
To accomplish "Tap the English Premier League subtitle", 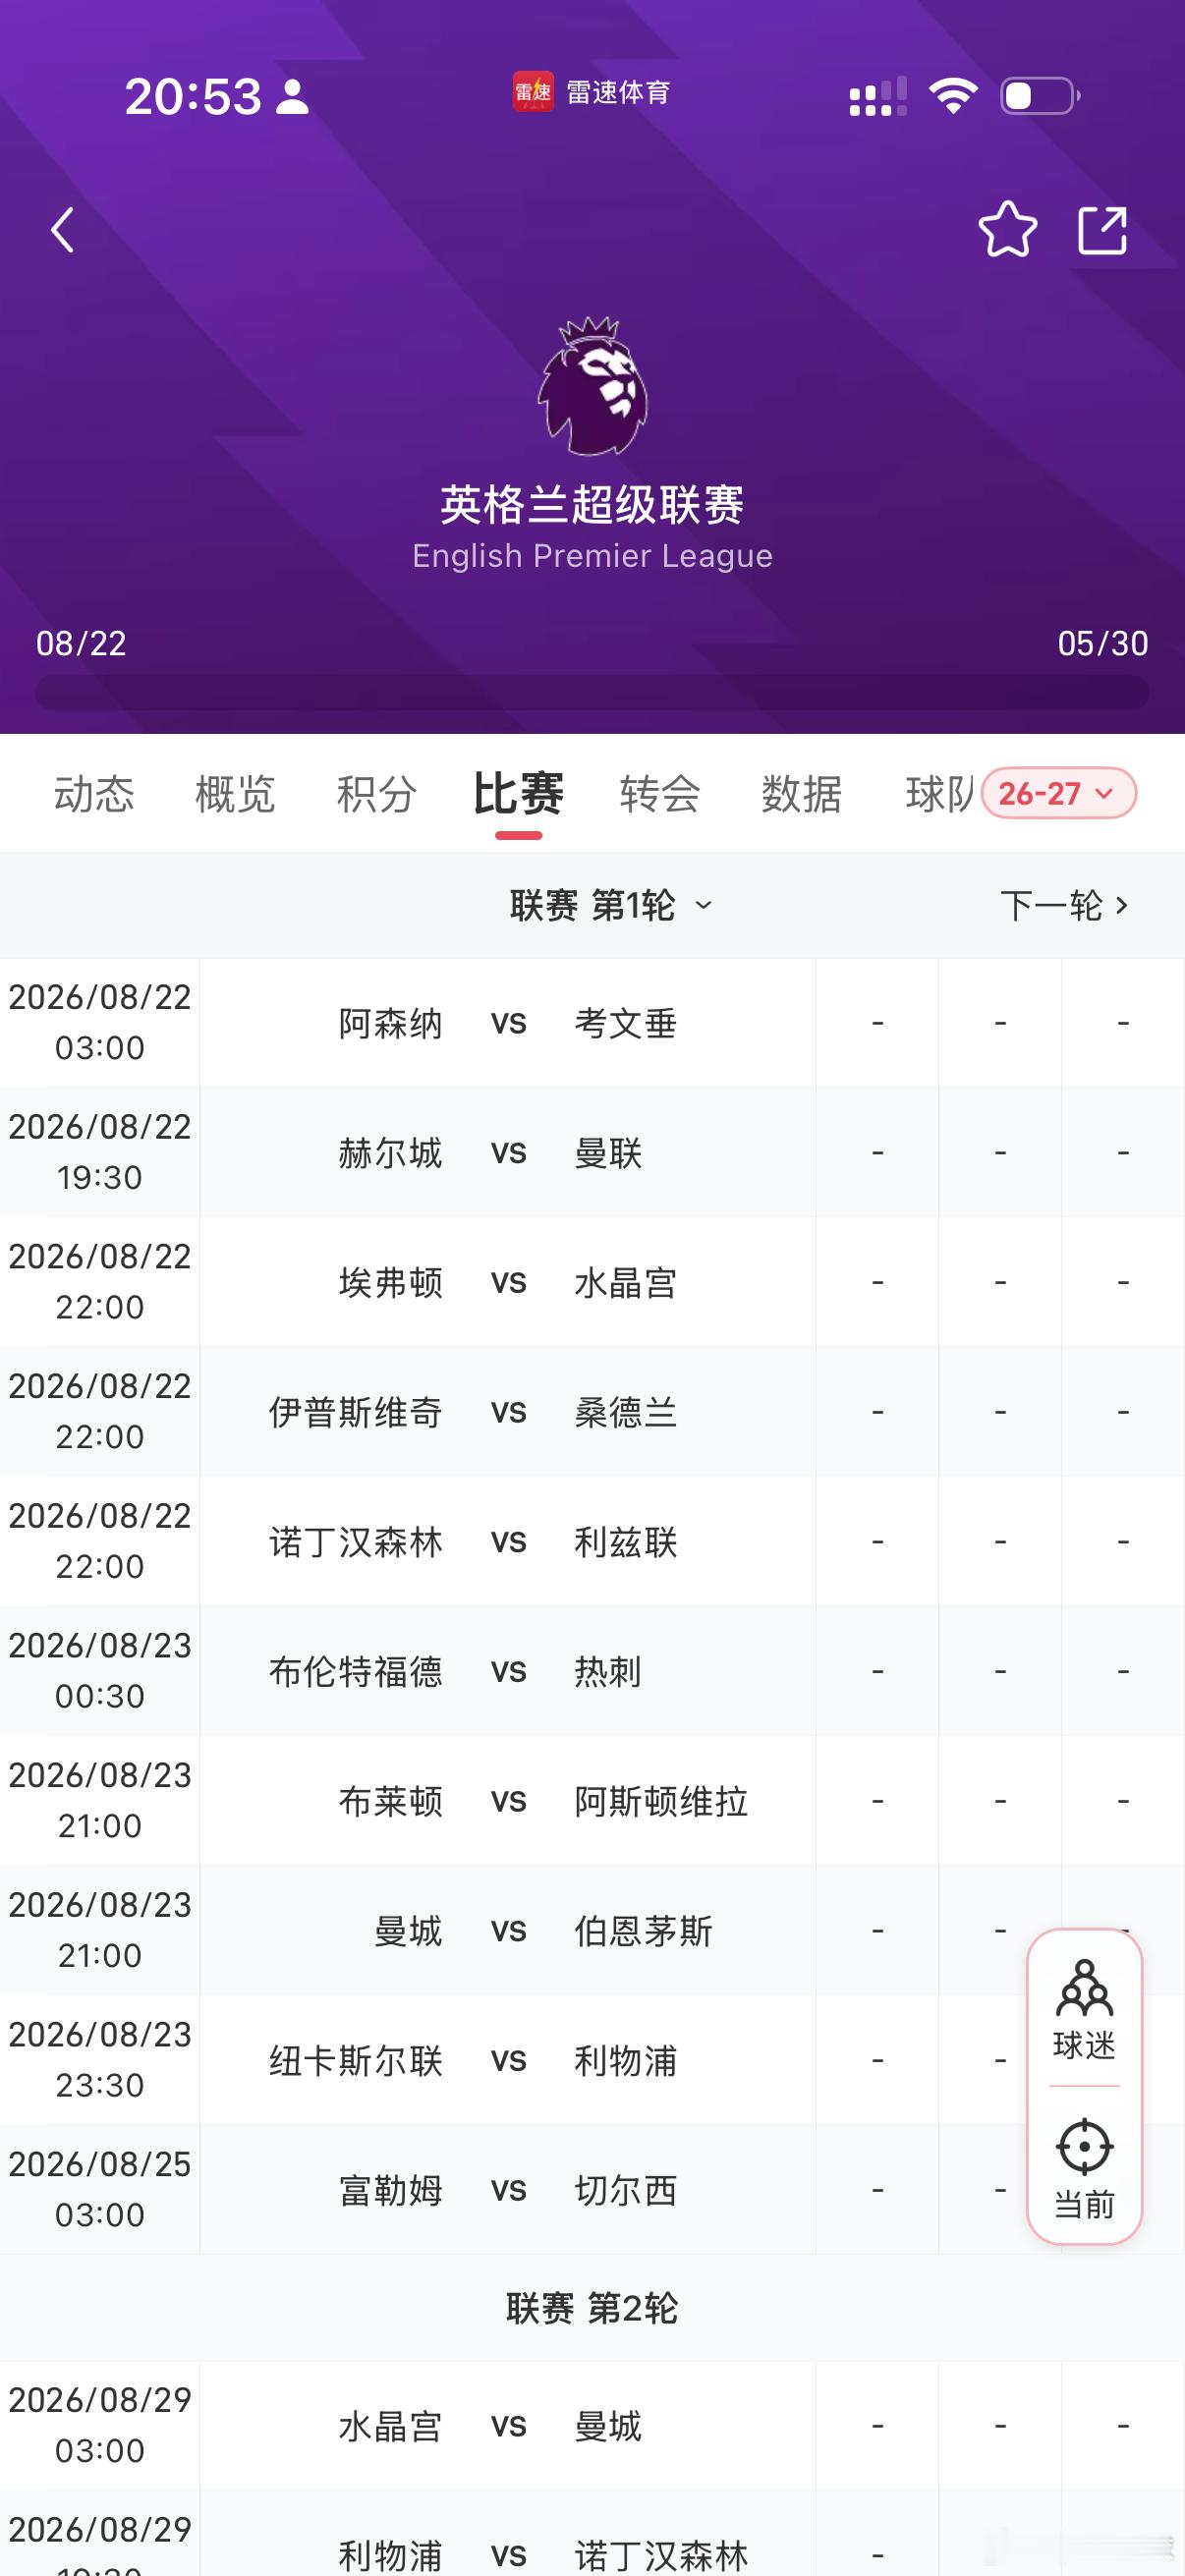I will point(592,556).
